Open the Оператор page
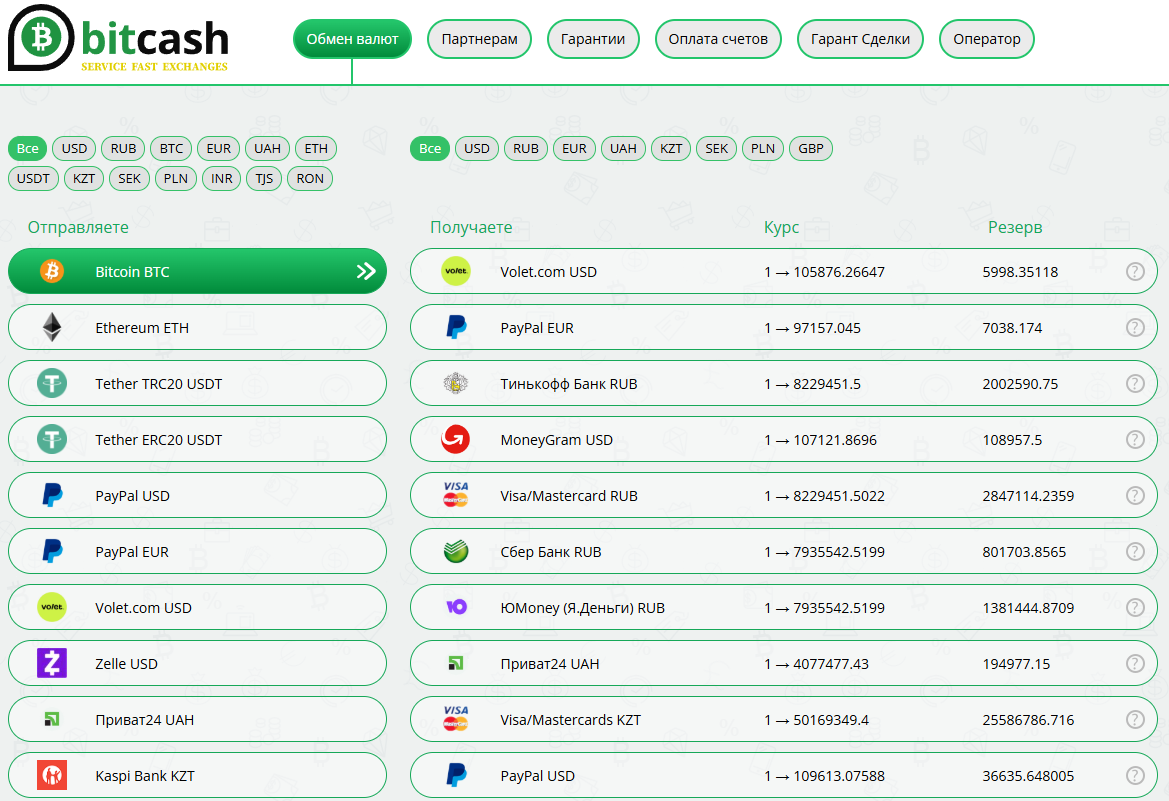The height and width of the screenshot is (801, 1169). [986, 39]
